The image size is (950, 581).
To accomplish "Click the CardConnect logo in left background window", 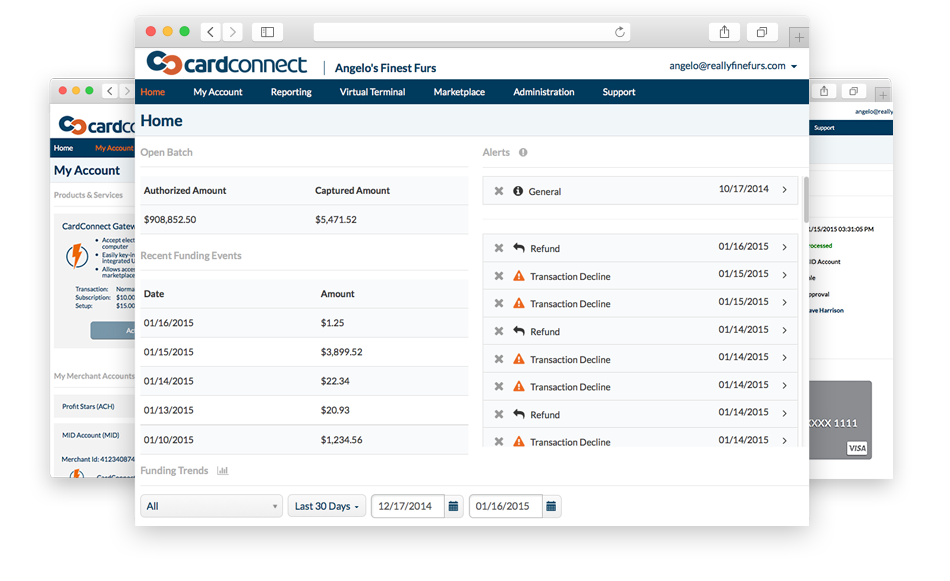I will (x=97, y=125).
